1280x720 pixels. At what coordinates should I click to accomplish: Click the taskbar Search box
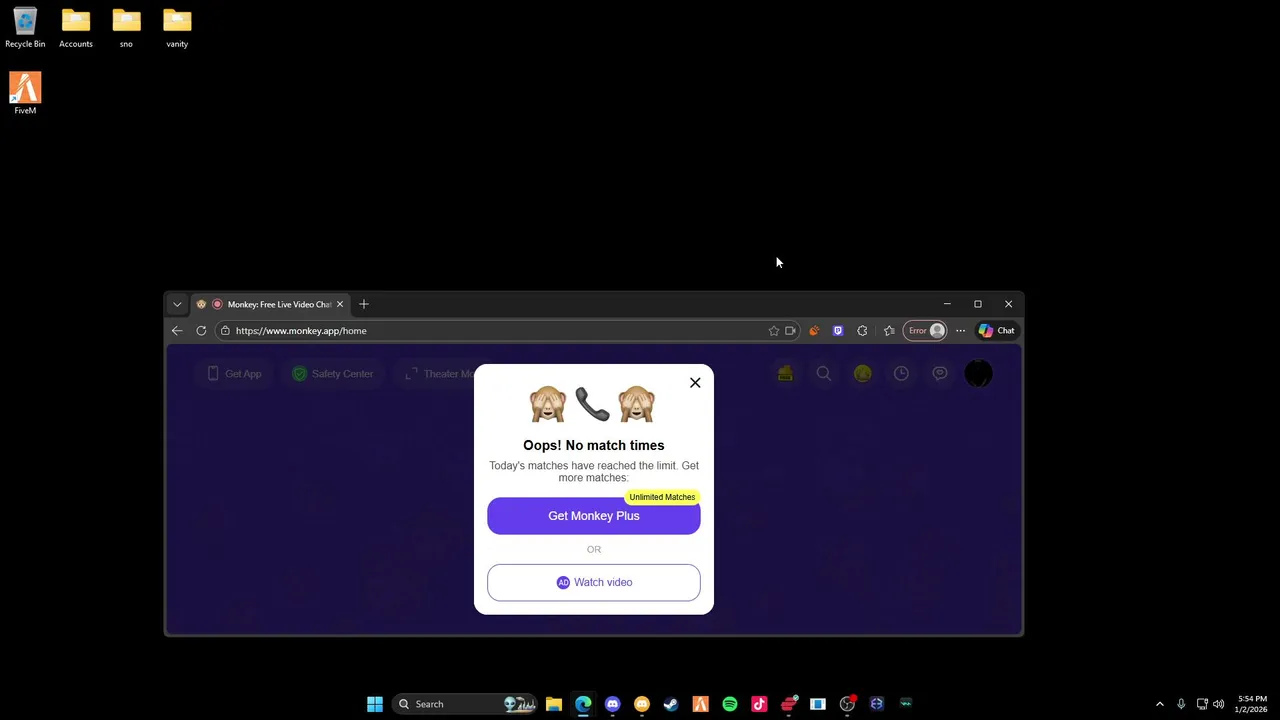[x=465, y=704]
